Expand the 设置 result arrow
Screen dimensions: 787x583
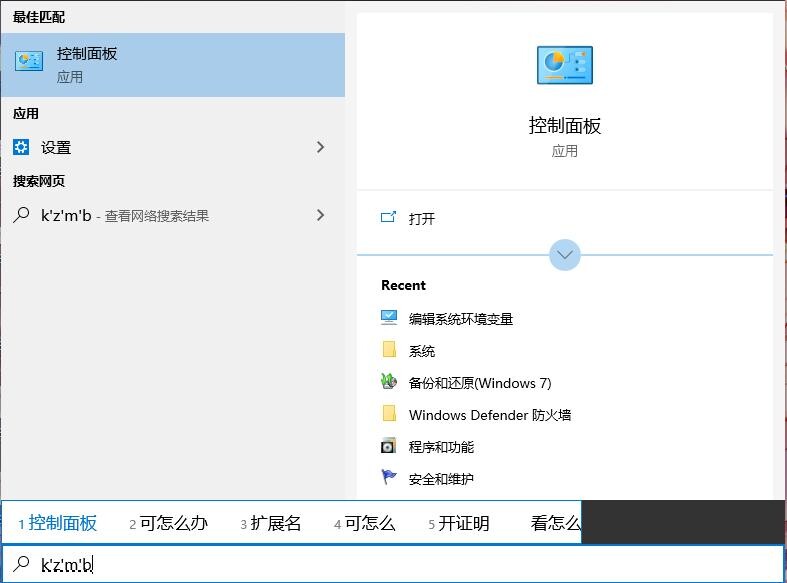pyautogui.click(x=320, y=147)
